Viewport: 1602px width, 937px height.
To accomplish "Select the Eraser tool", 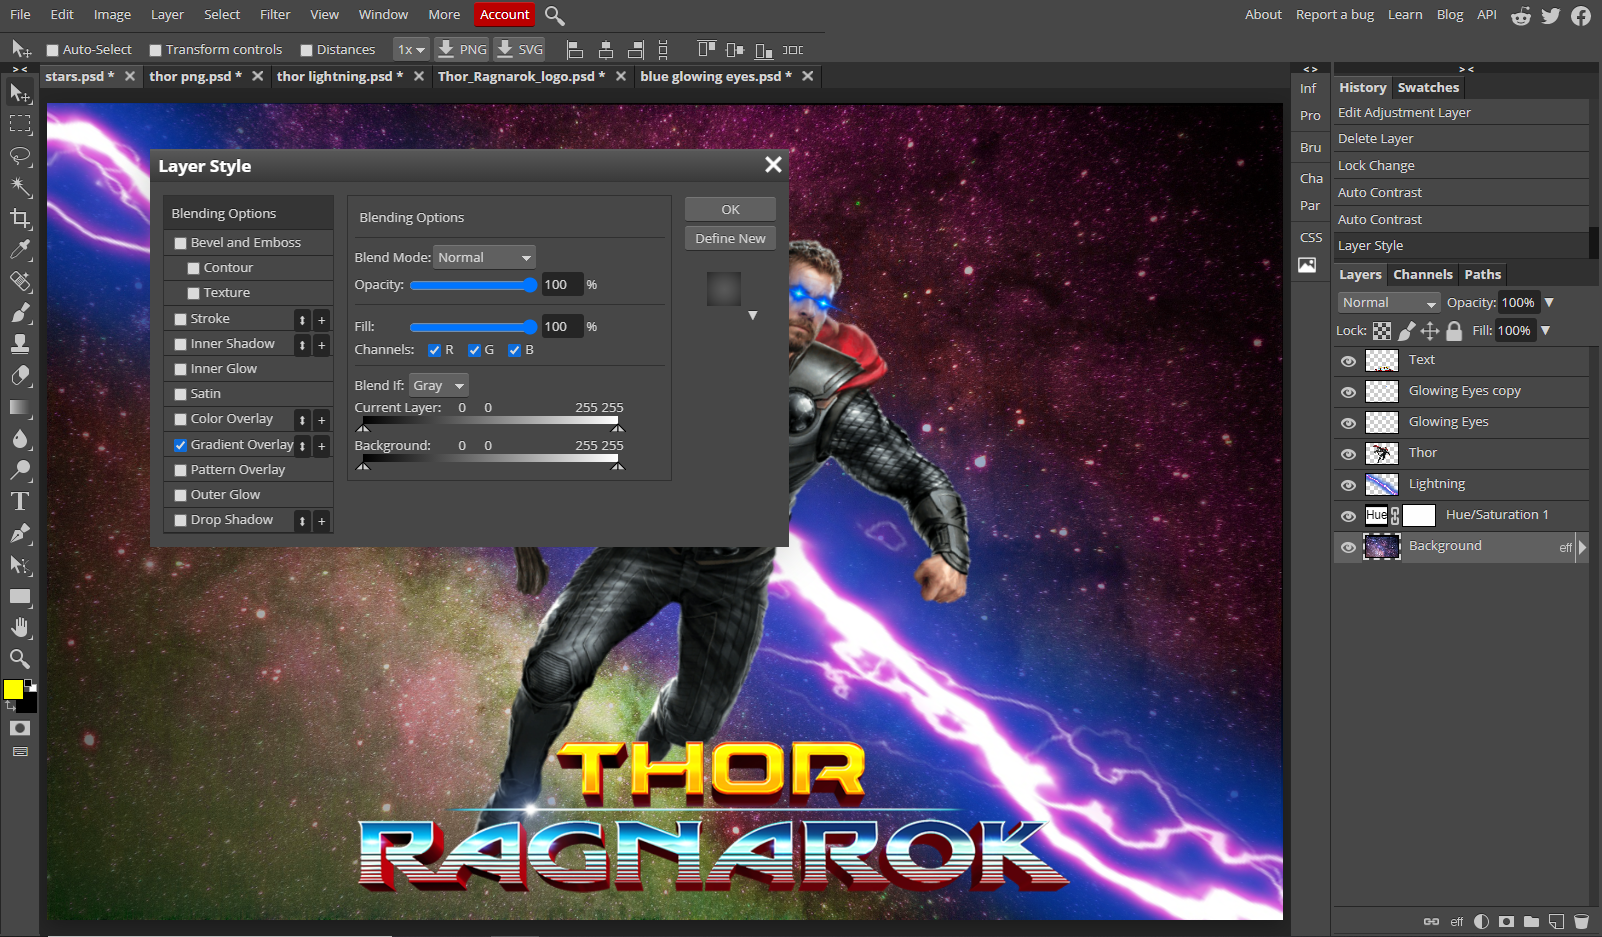I will click(20, 375).
